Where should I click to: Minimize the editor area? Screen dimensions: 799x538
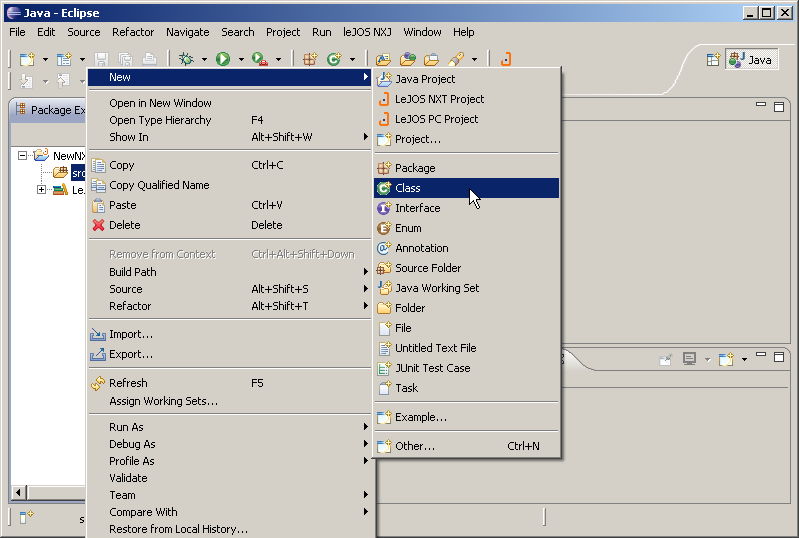coord(761,105)
